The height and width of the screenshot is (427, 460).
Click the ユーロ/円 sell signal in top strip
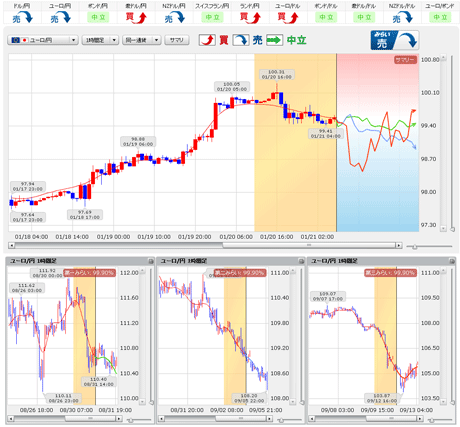click(60, 17)
